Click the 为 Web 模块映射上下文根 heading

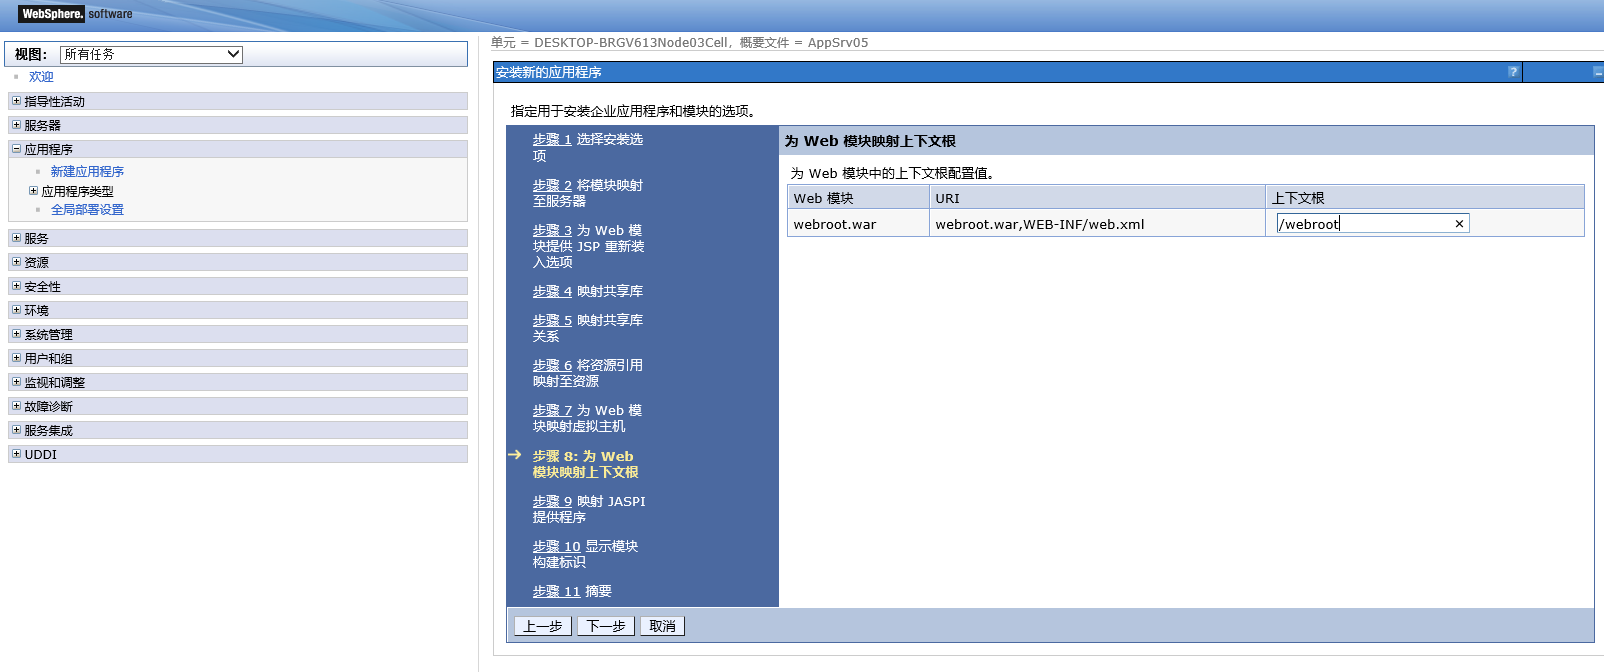(x=870, y=141)
